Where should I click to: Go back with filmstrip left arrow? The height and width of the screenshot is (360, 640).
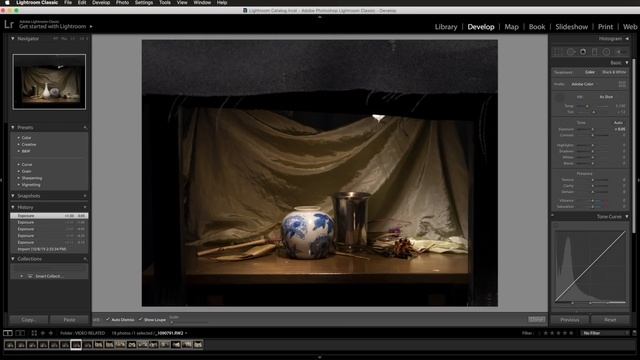click(x=43, y=333)
